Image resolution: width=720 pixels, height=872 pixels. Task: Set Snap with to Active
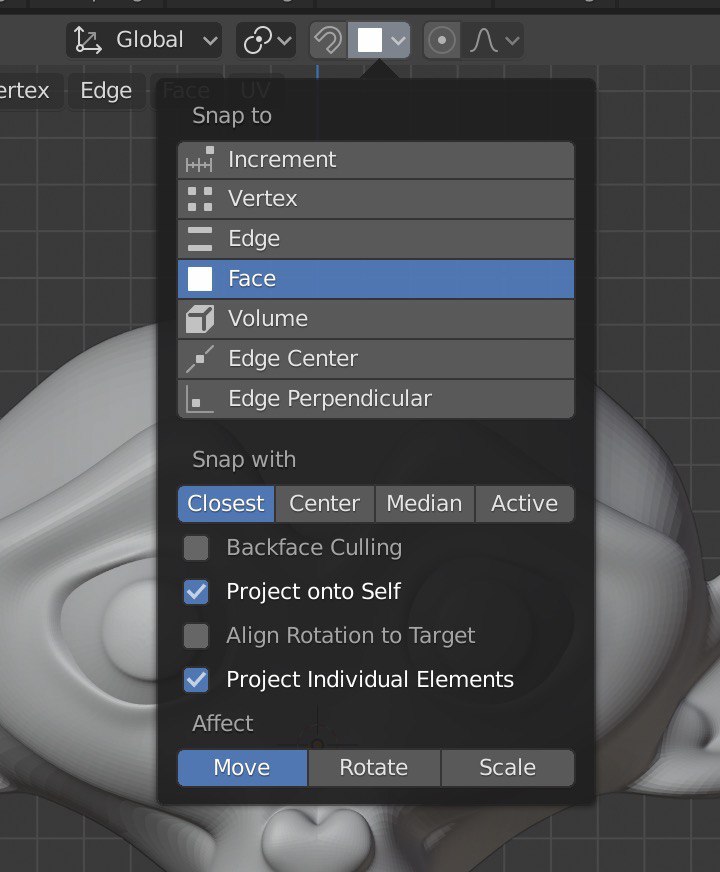[x=524, y=504]
